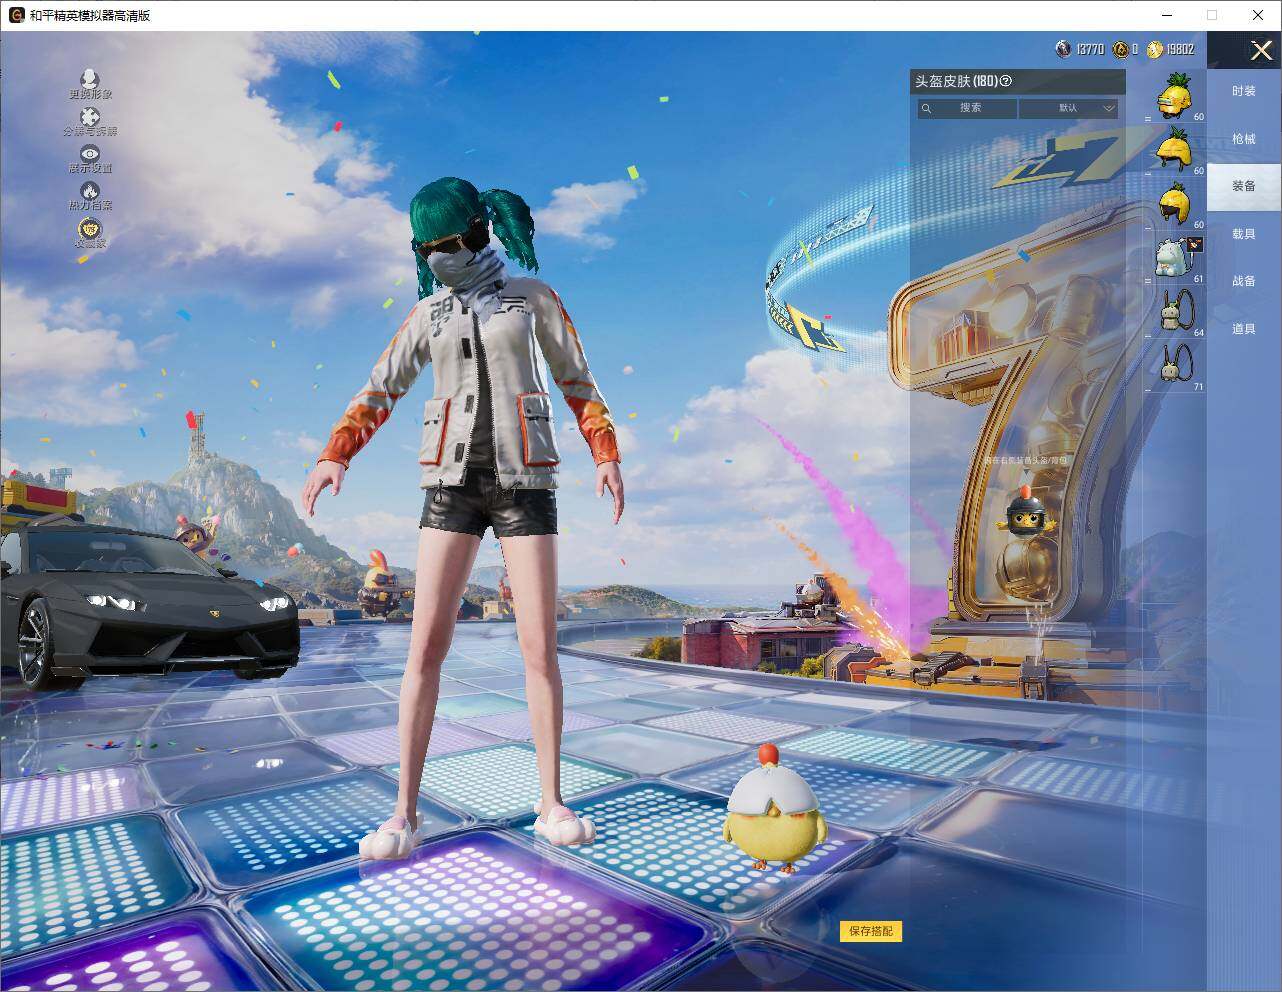Screen dimensions: 1282x992
Task: Open the 载具 tab
Action: pos(1244,234)
